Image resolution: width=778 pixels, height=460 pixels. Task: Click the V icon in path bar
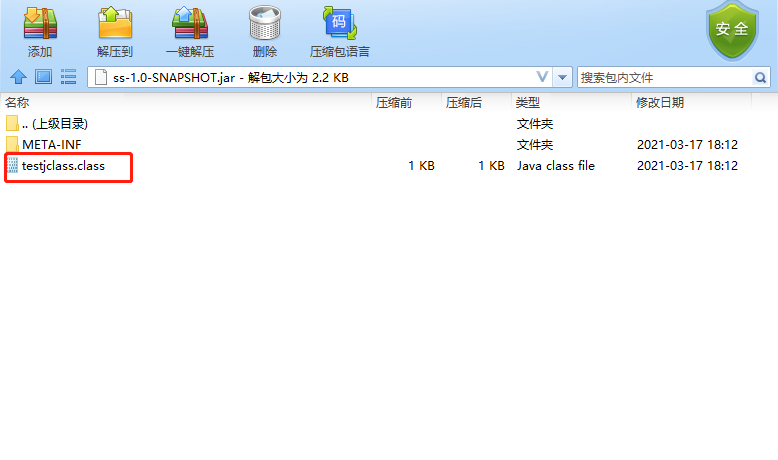point(542,77)
